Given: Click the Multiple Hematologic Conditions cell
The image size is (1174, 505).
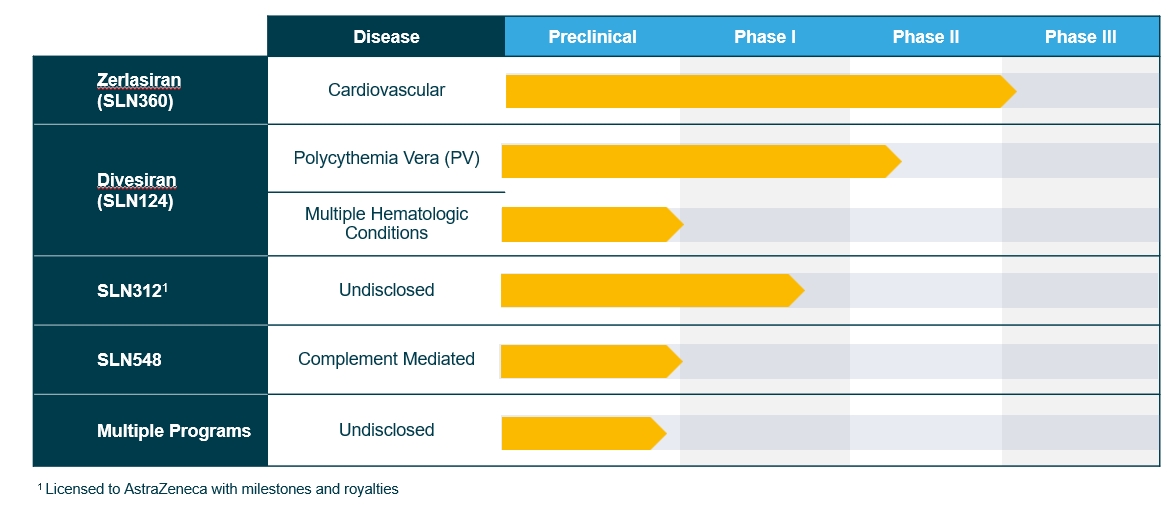Looking at the screenshot, I should pyautogui.click(x=386, y=223).
